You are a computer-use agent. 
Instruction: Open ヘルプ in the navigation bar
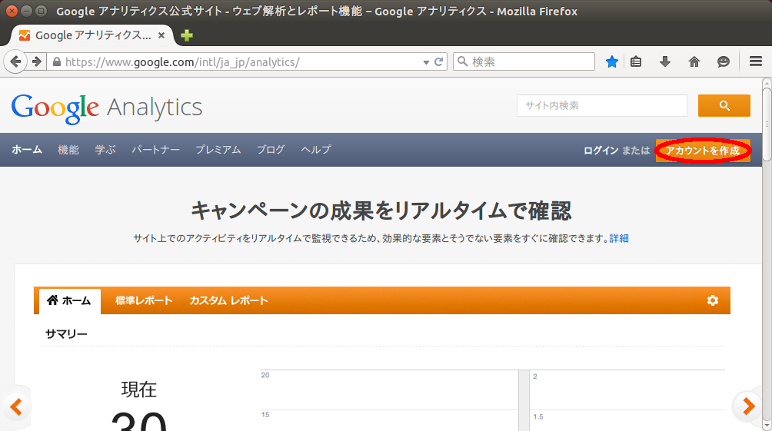pos(316,149)
